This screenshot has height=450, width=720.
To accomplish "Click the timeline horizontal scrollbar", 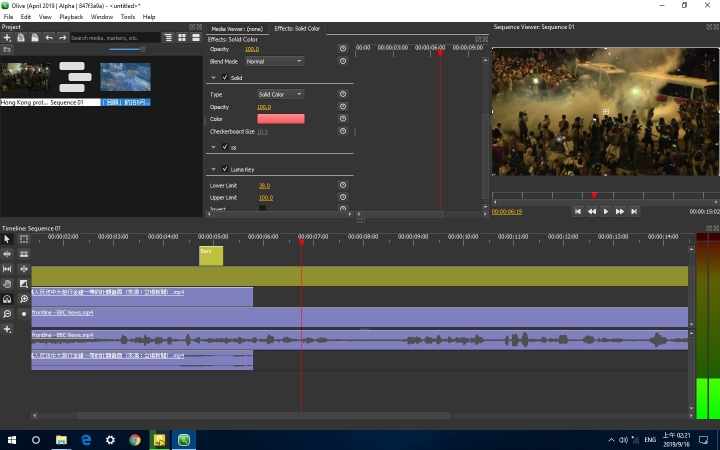I will click(x=263, y=416).
